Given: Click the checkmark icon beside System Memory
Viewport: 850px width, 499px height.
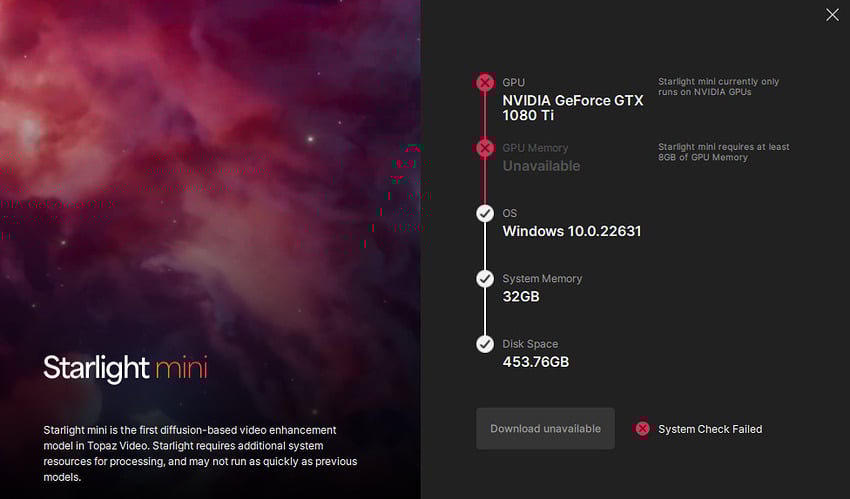Looking at the screenshot, I should tap(485, 278).
